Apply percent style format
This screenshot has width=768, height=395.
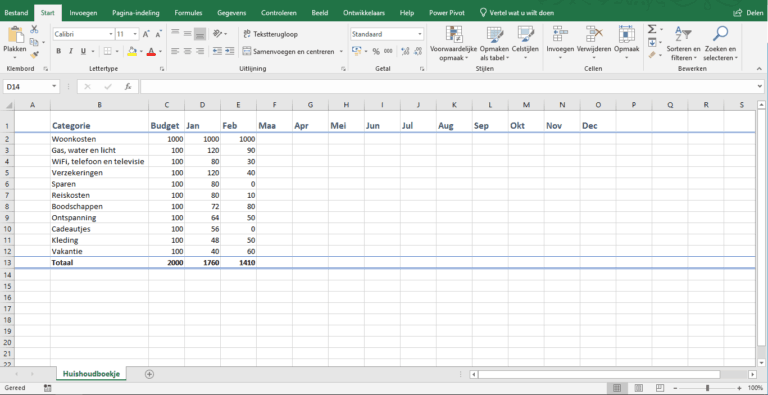(376, 51)
